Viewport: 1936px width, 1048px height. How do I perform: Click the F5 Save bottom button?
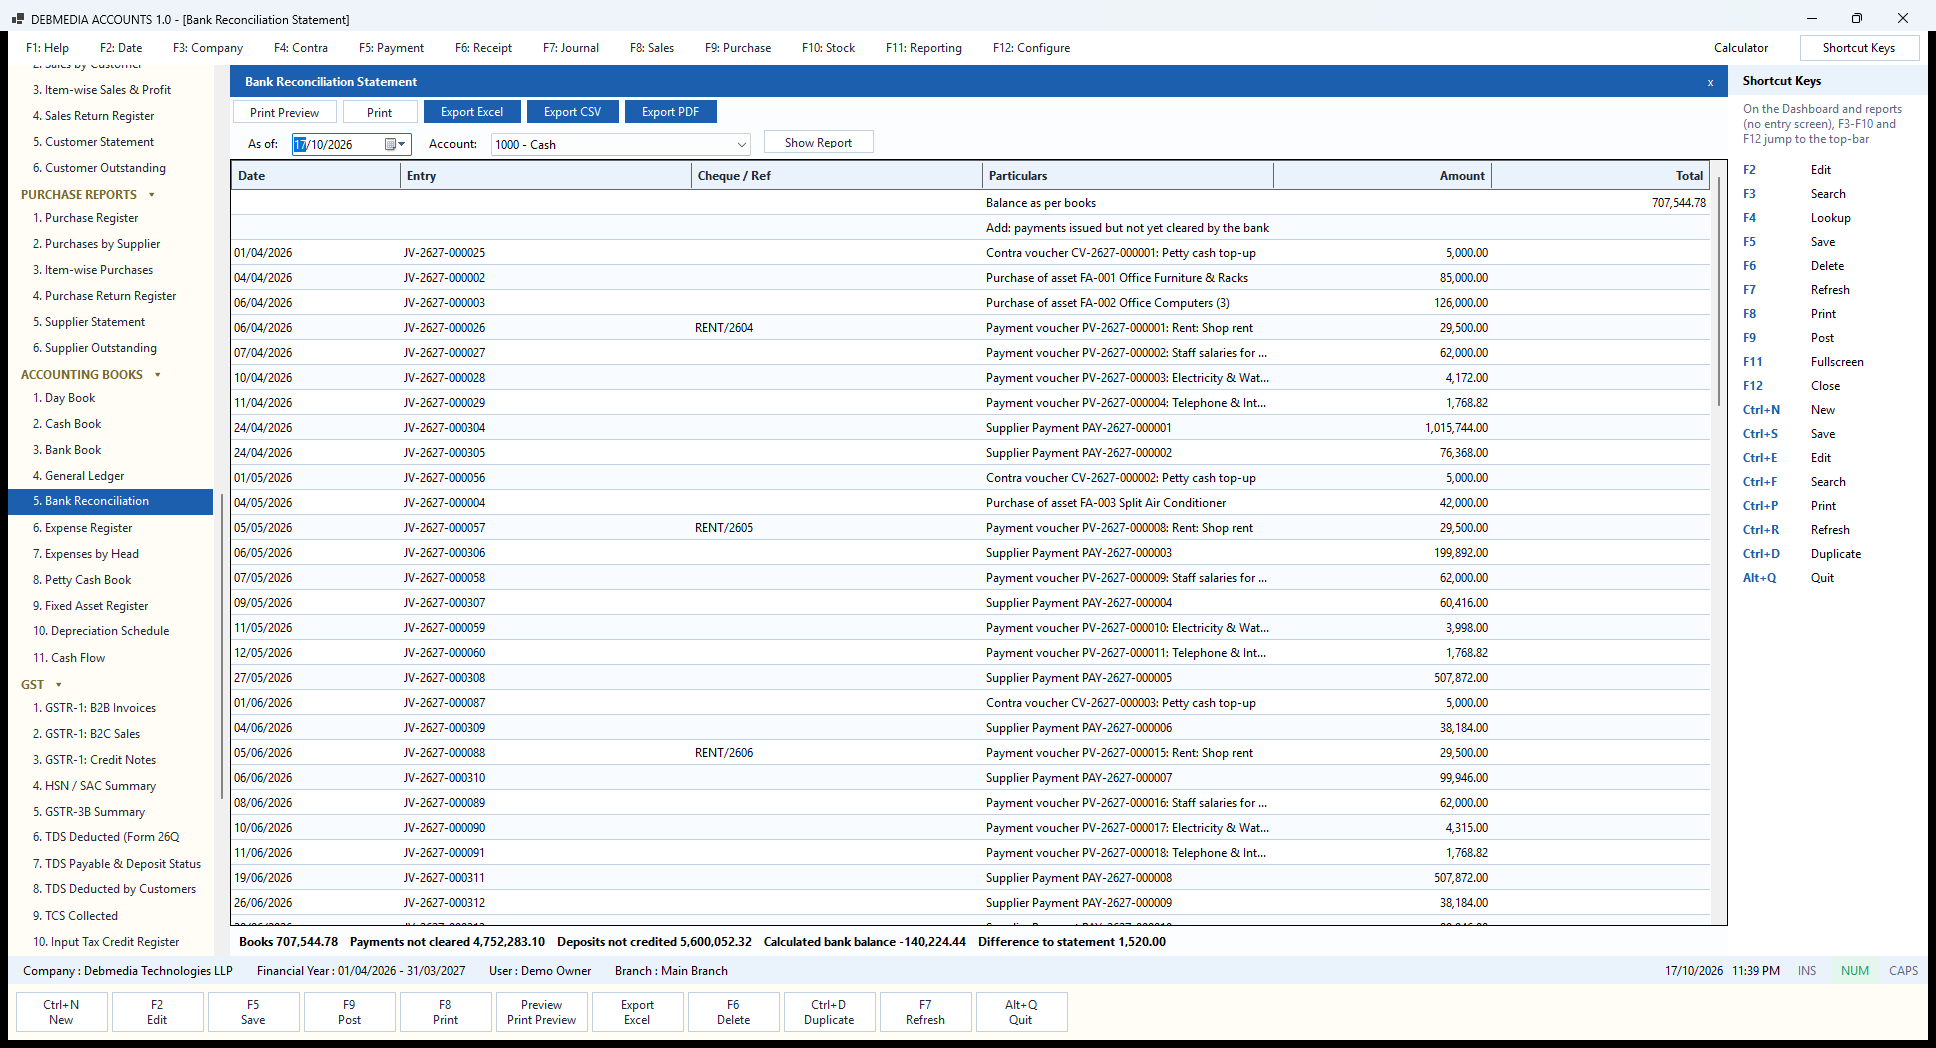(x=253, y=1012)
